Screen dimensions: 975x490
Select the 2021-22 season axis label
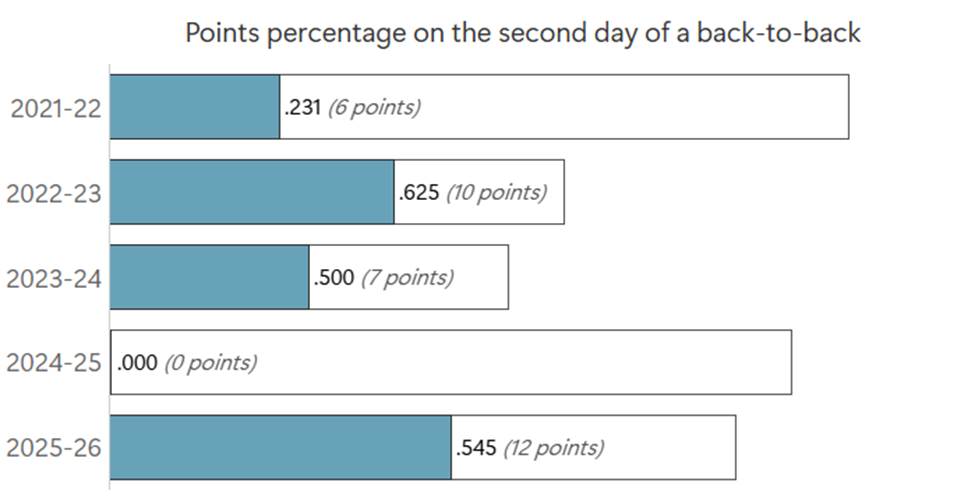(55, 108)
